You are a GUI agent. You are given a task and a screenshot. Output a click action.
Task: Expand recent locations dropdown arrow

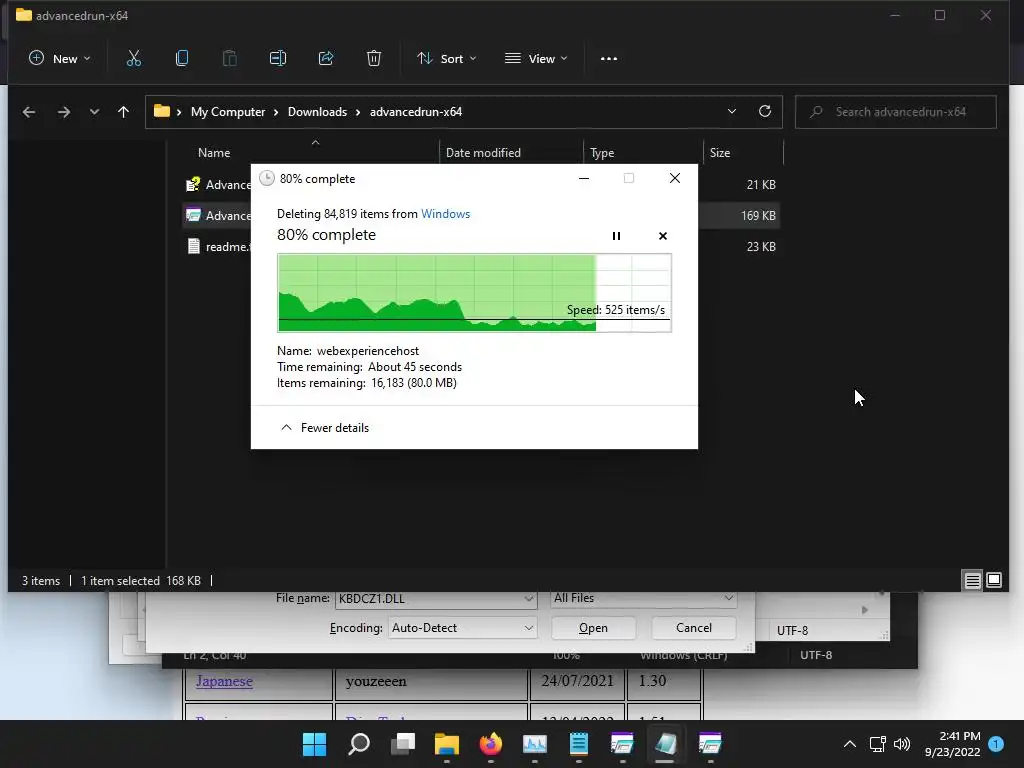click(94, 112)
